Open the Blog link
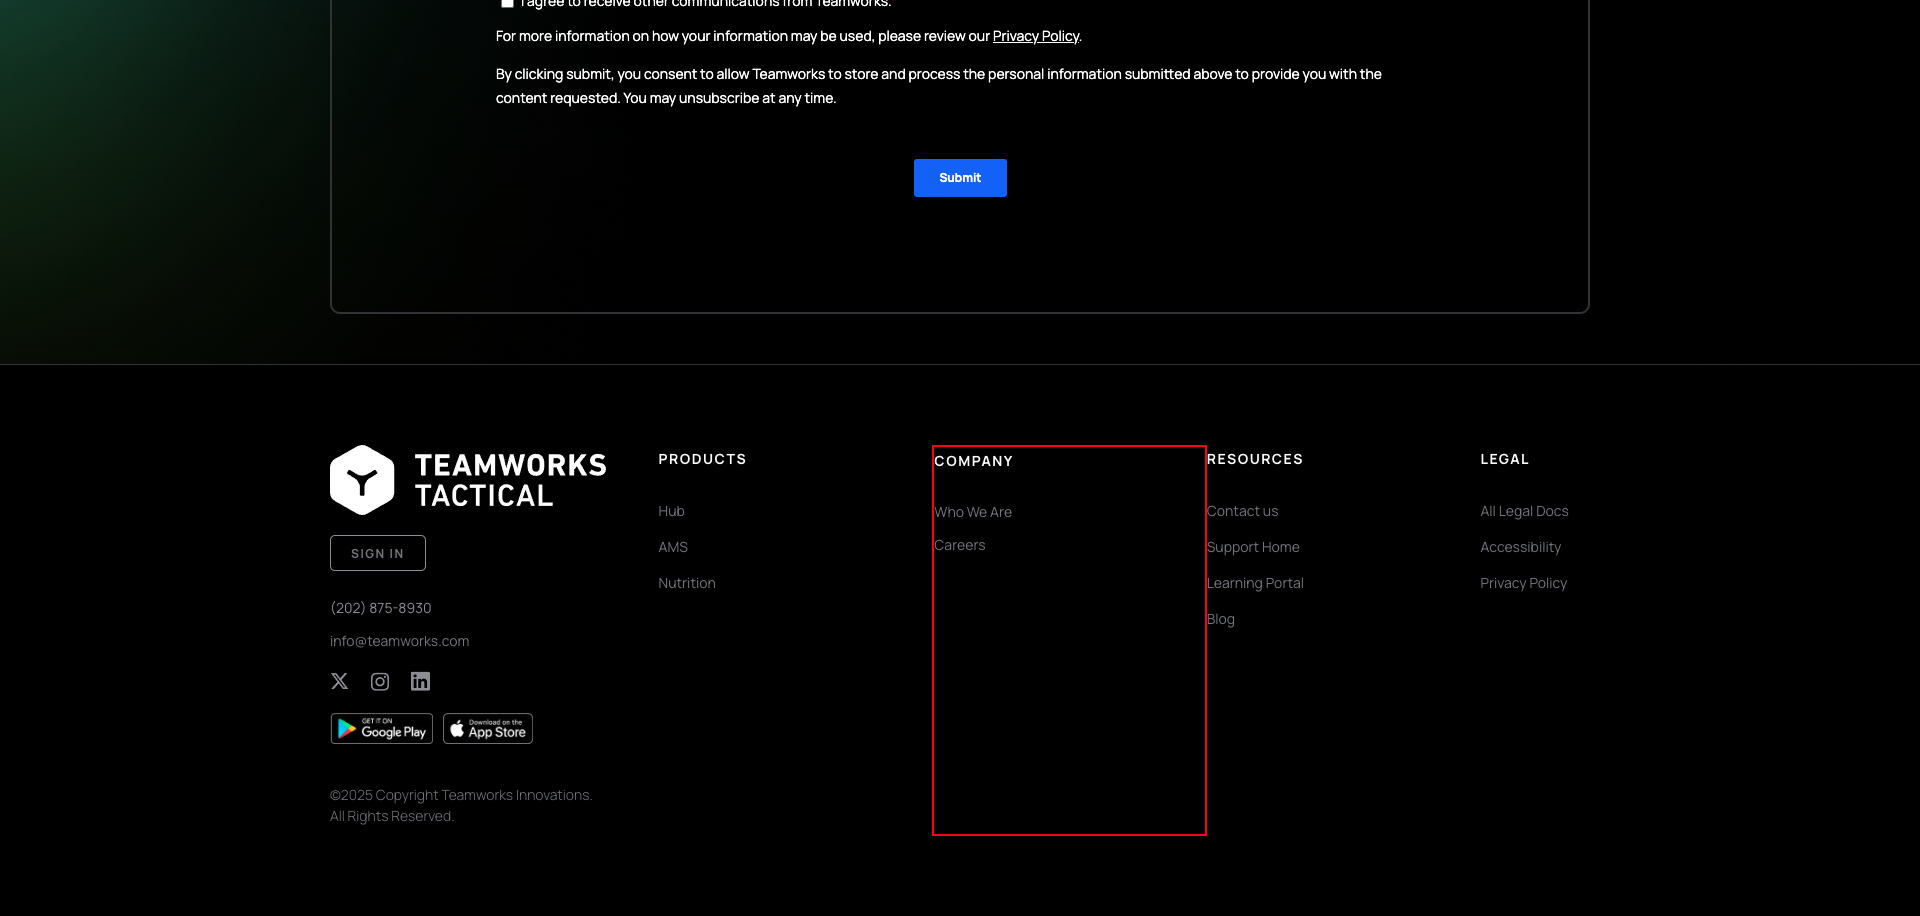The width and height of the screenshot is (1920, 916). click(x=1220, y=619)
